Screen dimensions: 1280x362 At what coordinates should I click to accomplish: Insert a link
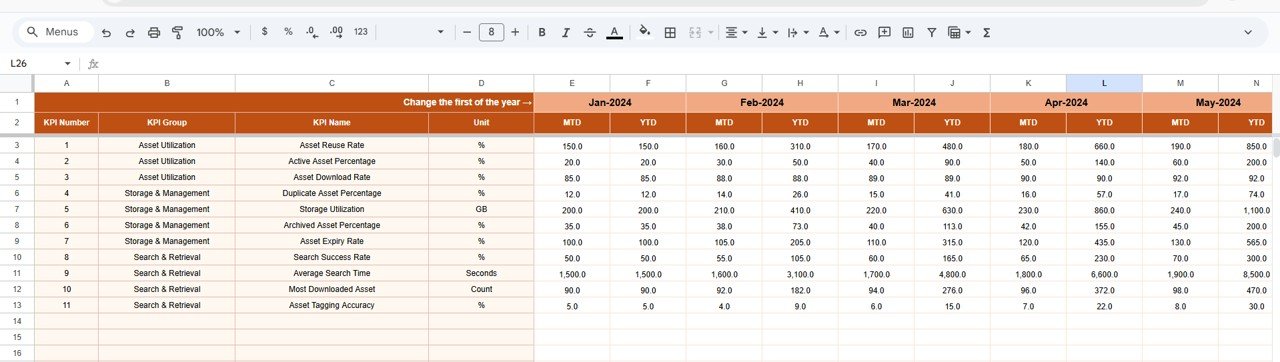pos(860,32)
